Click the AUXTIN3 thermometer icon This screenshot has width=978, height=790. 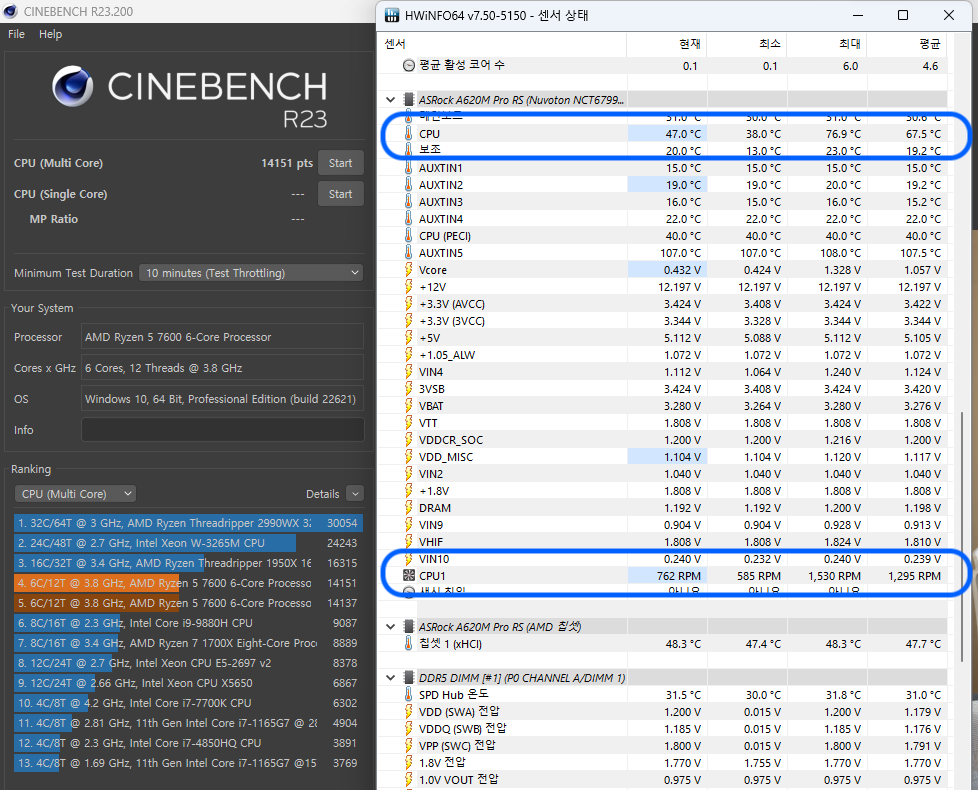409,202
